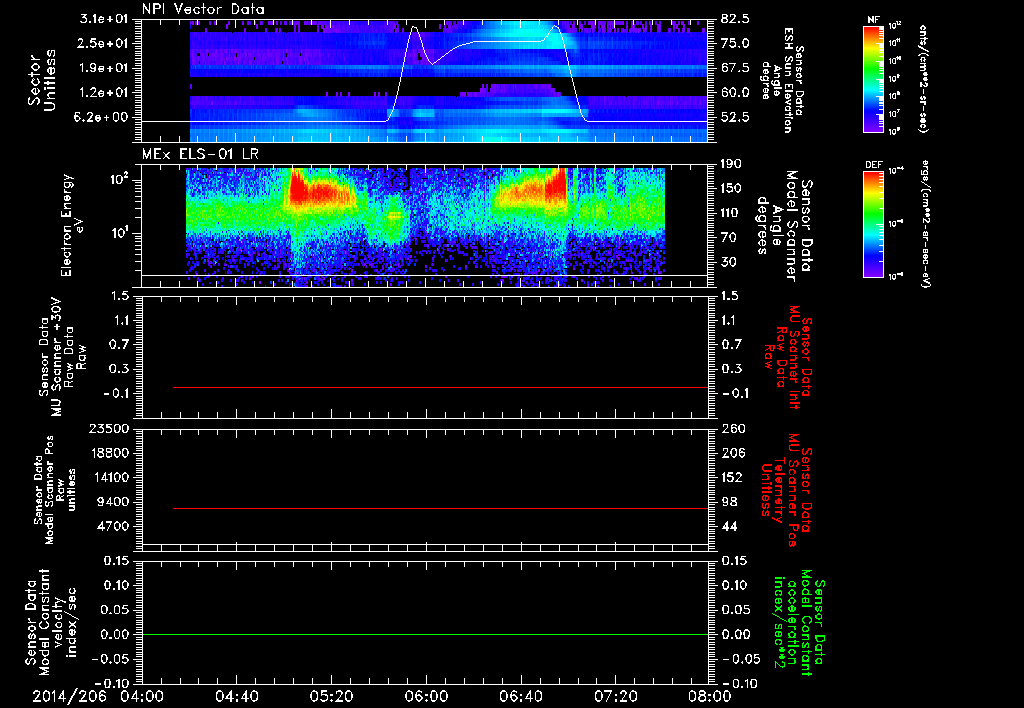Click the '190' Scanner Angle tick
The width and height of the screenshot is (1024, 708).
tap(733, 164)
